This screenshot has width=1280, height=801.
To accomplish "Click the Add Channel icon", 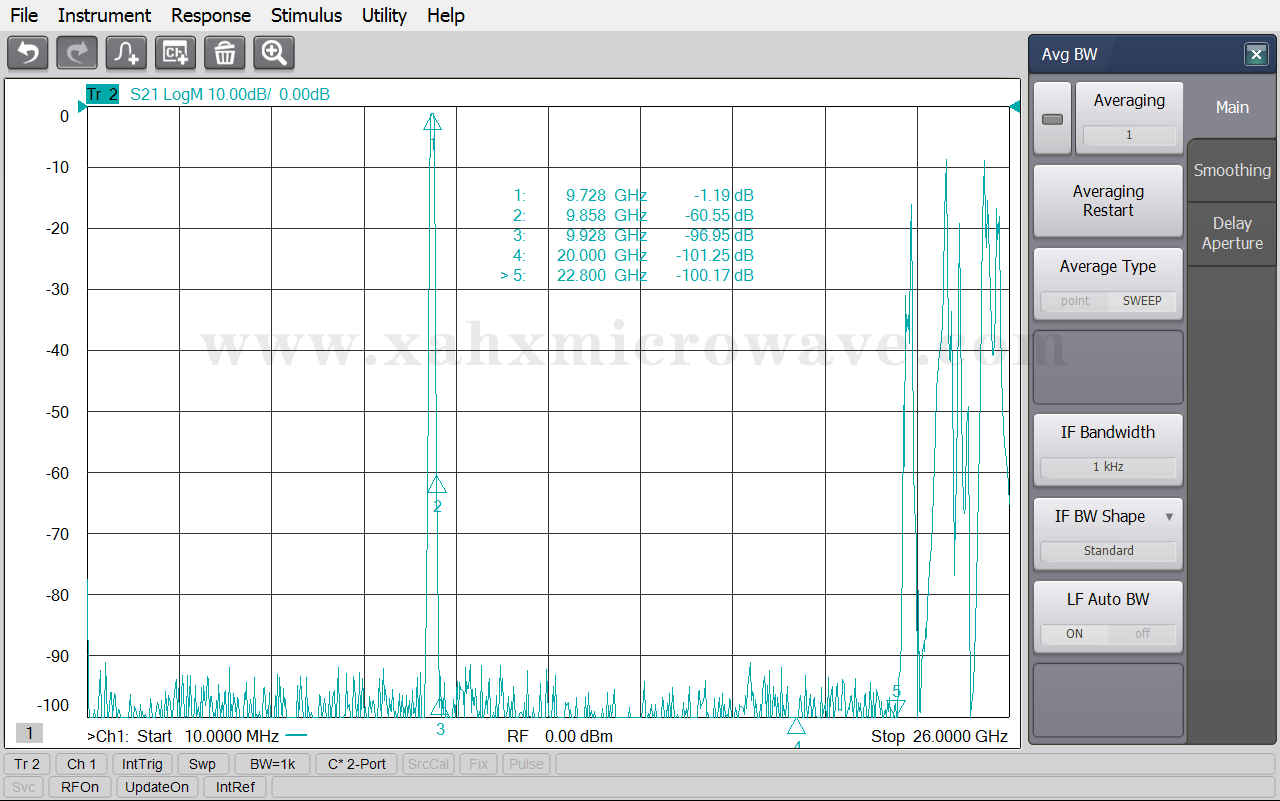I will click(175, 53).
